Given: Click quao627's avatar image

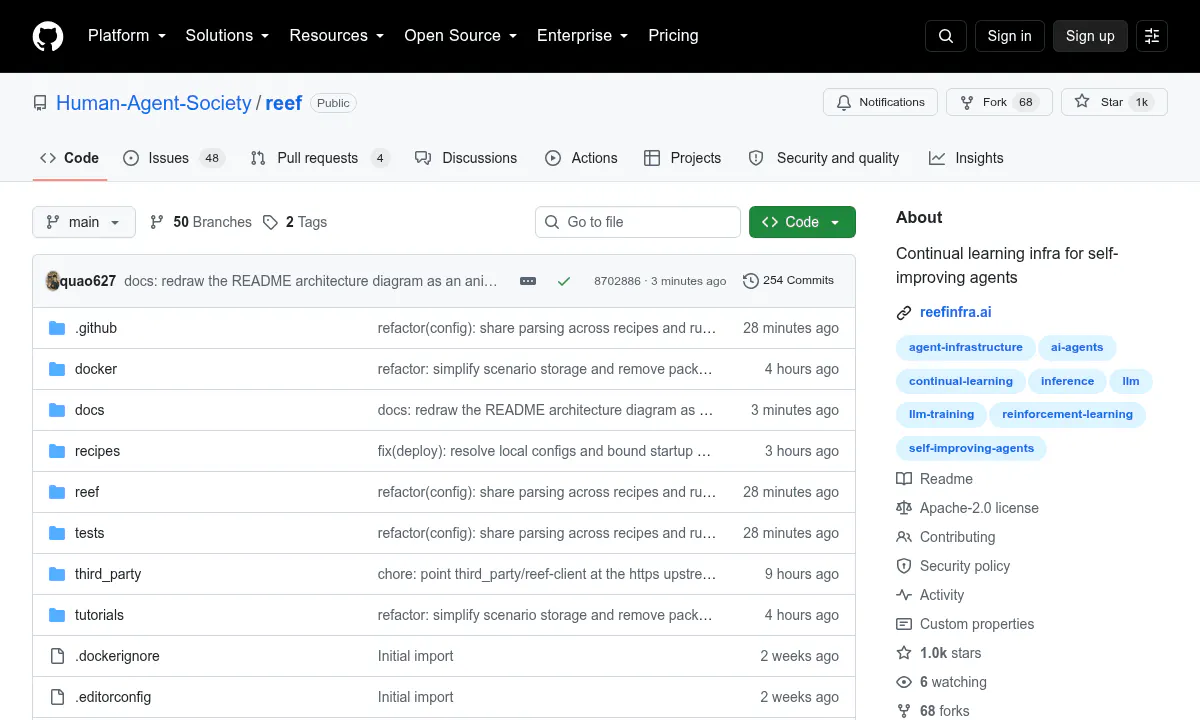Looking at the screenshot, I should point(53,281).
